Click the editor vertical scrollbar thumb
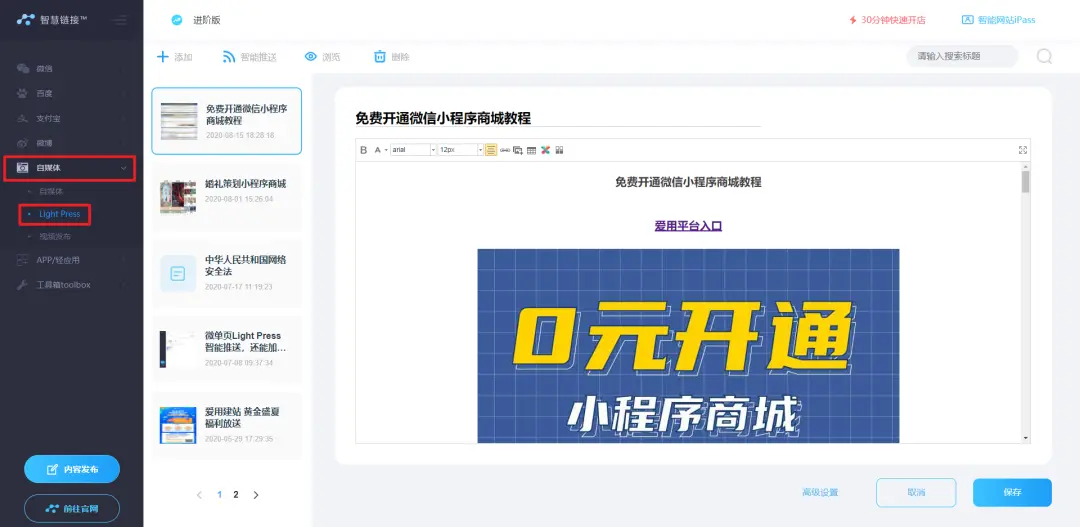The width and height of the screenshot is (1080, 527). click(x=1024, y=181)
